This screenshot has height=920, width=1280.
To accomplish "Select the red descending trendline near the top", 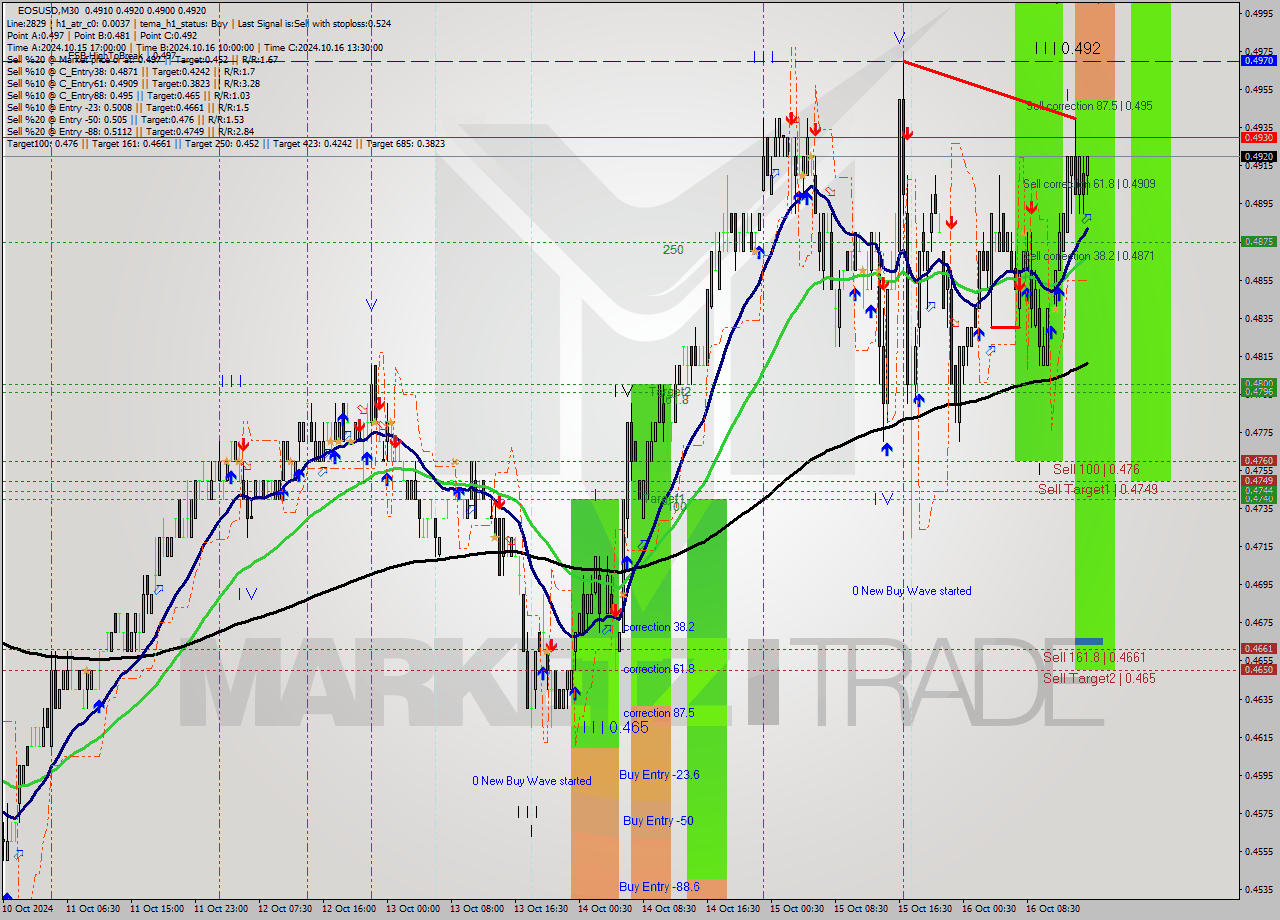I will point(989,90).
